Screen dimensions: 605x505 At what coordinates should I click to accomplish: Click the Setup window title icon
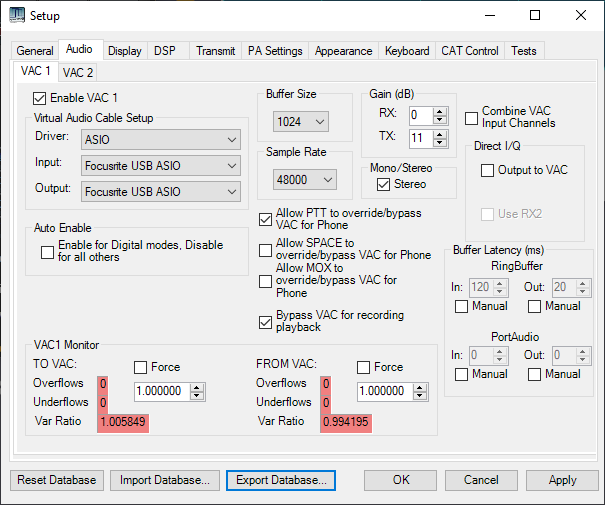[17, 16]
